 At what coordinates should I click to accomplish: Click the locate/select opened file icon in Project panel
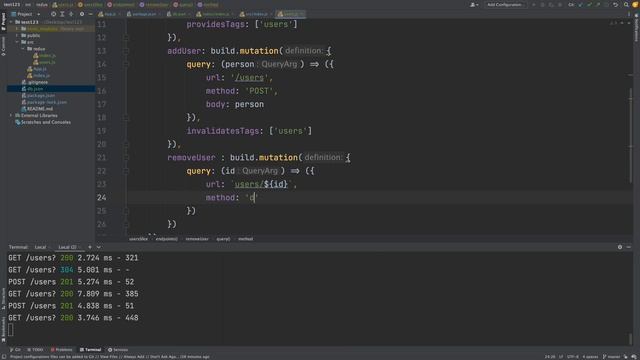click(53, 14)
